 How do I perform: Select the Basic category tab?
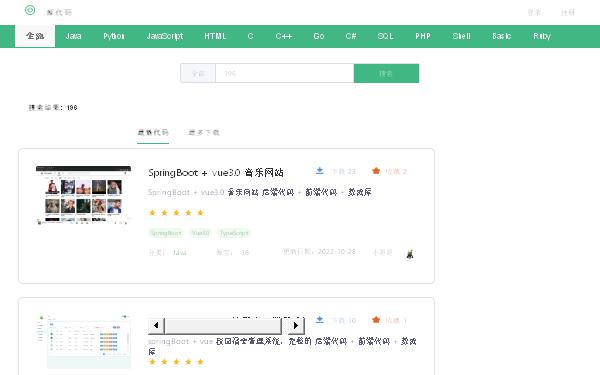[502, 36]
